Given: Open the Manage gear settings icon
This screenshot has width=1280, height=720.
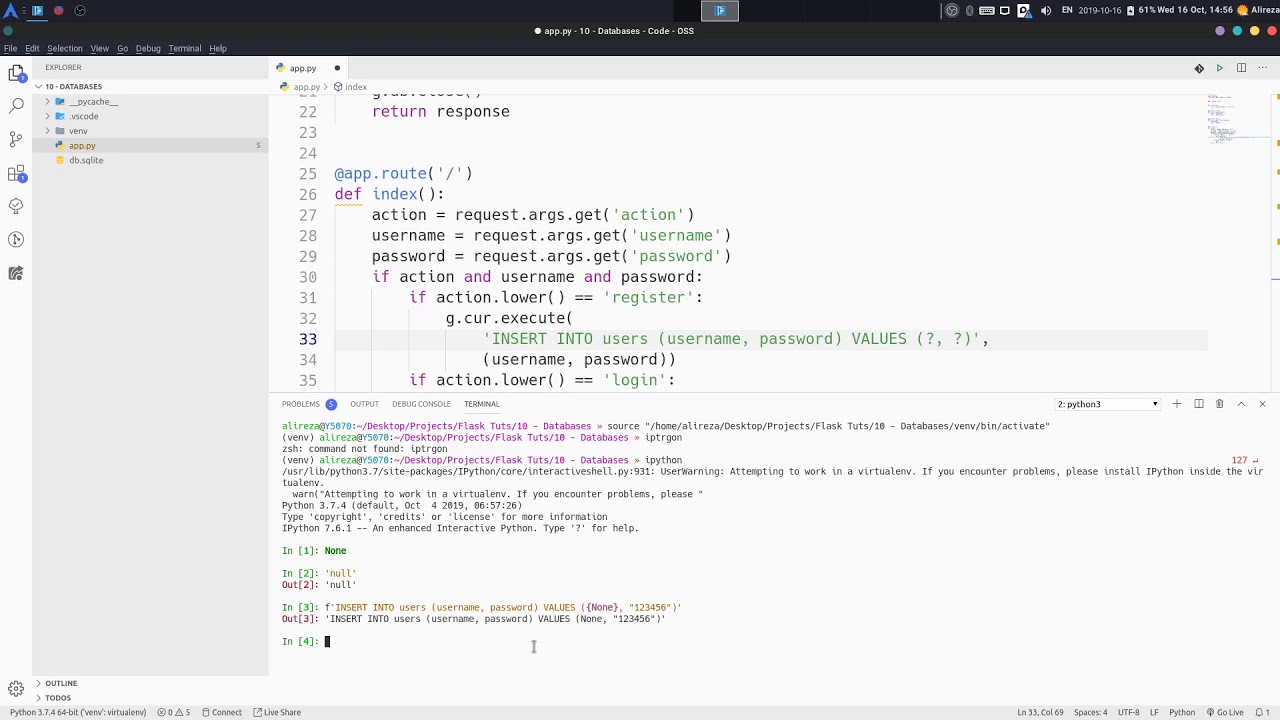Looking at the screenshot, I should (x=16, y=688).
